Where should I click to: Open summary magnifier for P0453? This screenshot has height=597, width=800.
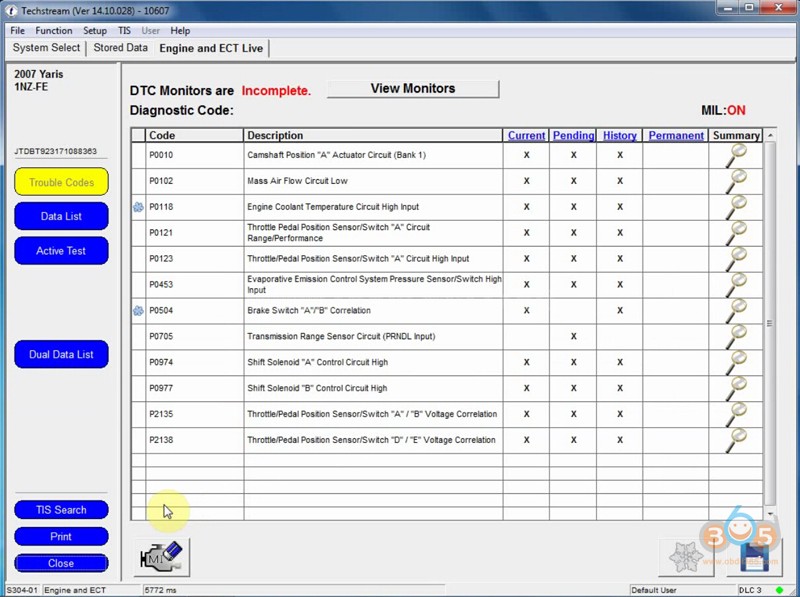[736, 285]
